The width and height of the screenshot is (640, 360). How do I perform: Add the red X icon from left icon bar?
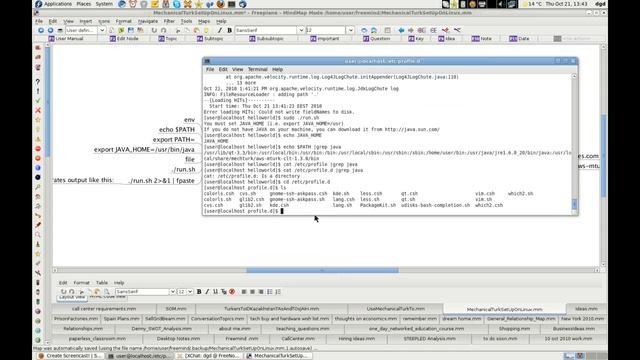click(38, 110)
